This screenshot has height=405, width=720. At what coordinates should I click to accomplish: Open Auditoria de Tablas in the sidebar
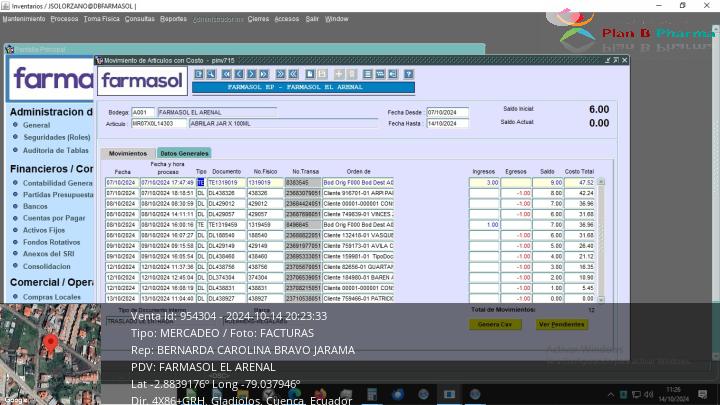[x=56, y=150]
